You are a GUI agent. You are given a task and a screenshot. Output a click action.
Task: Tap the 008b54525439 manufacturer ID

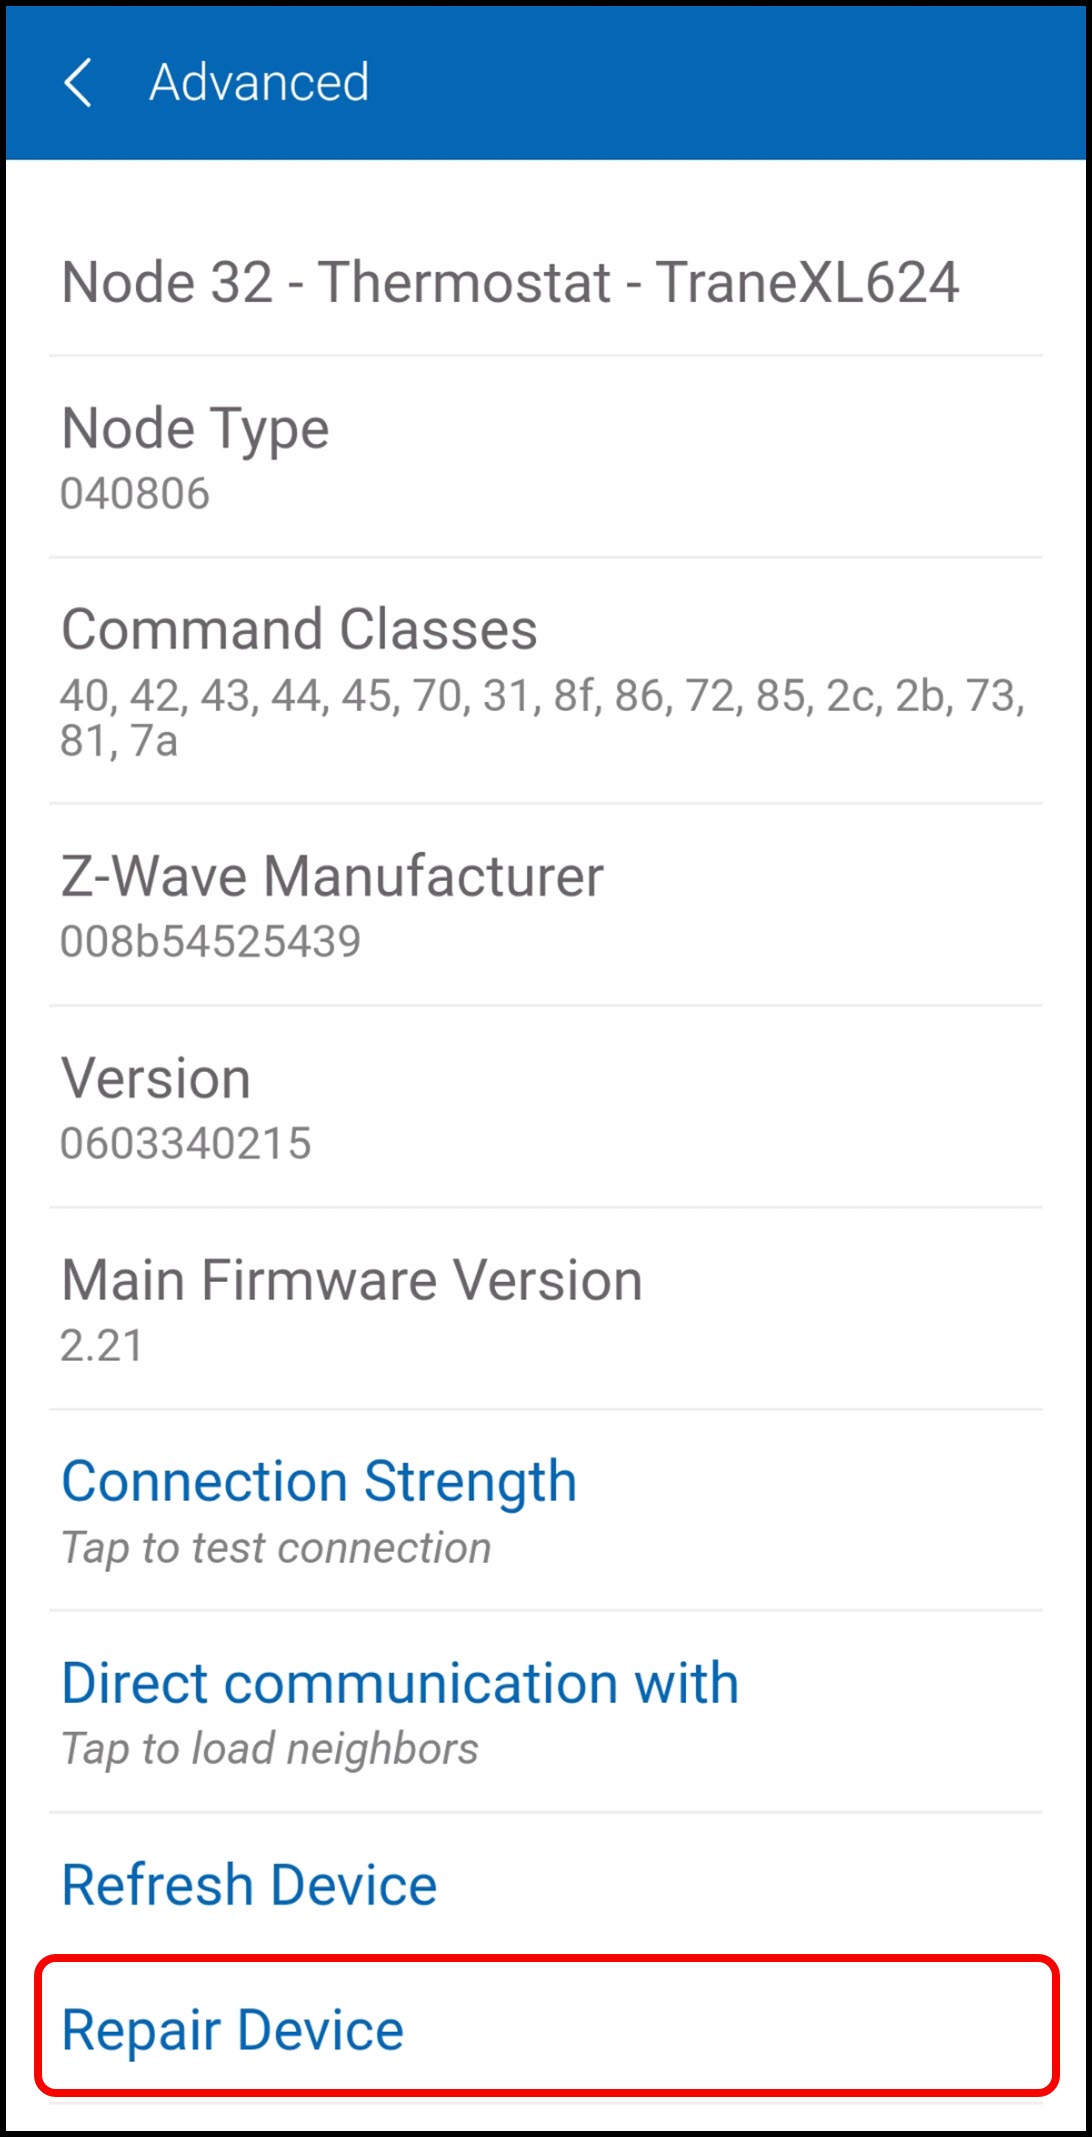[210, 941]
